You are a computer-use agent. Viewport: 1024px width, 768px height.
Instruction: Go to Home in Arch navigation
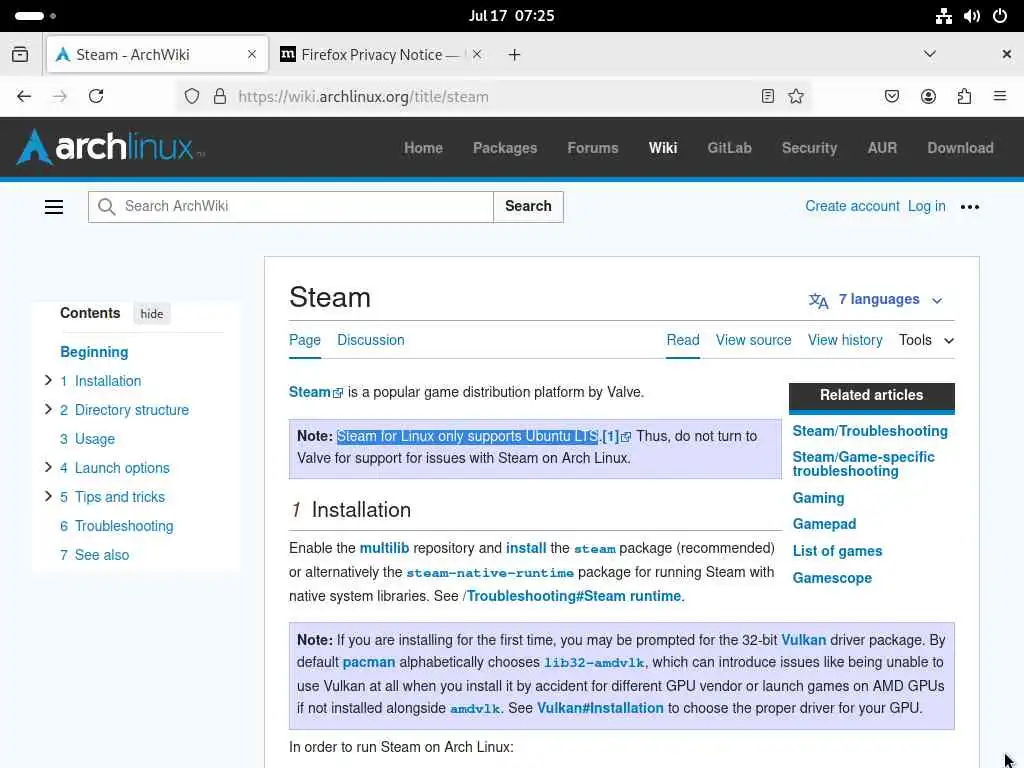point(423,148)
